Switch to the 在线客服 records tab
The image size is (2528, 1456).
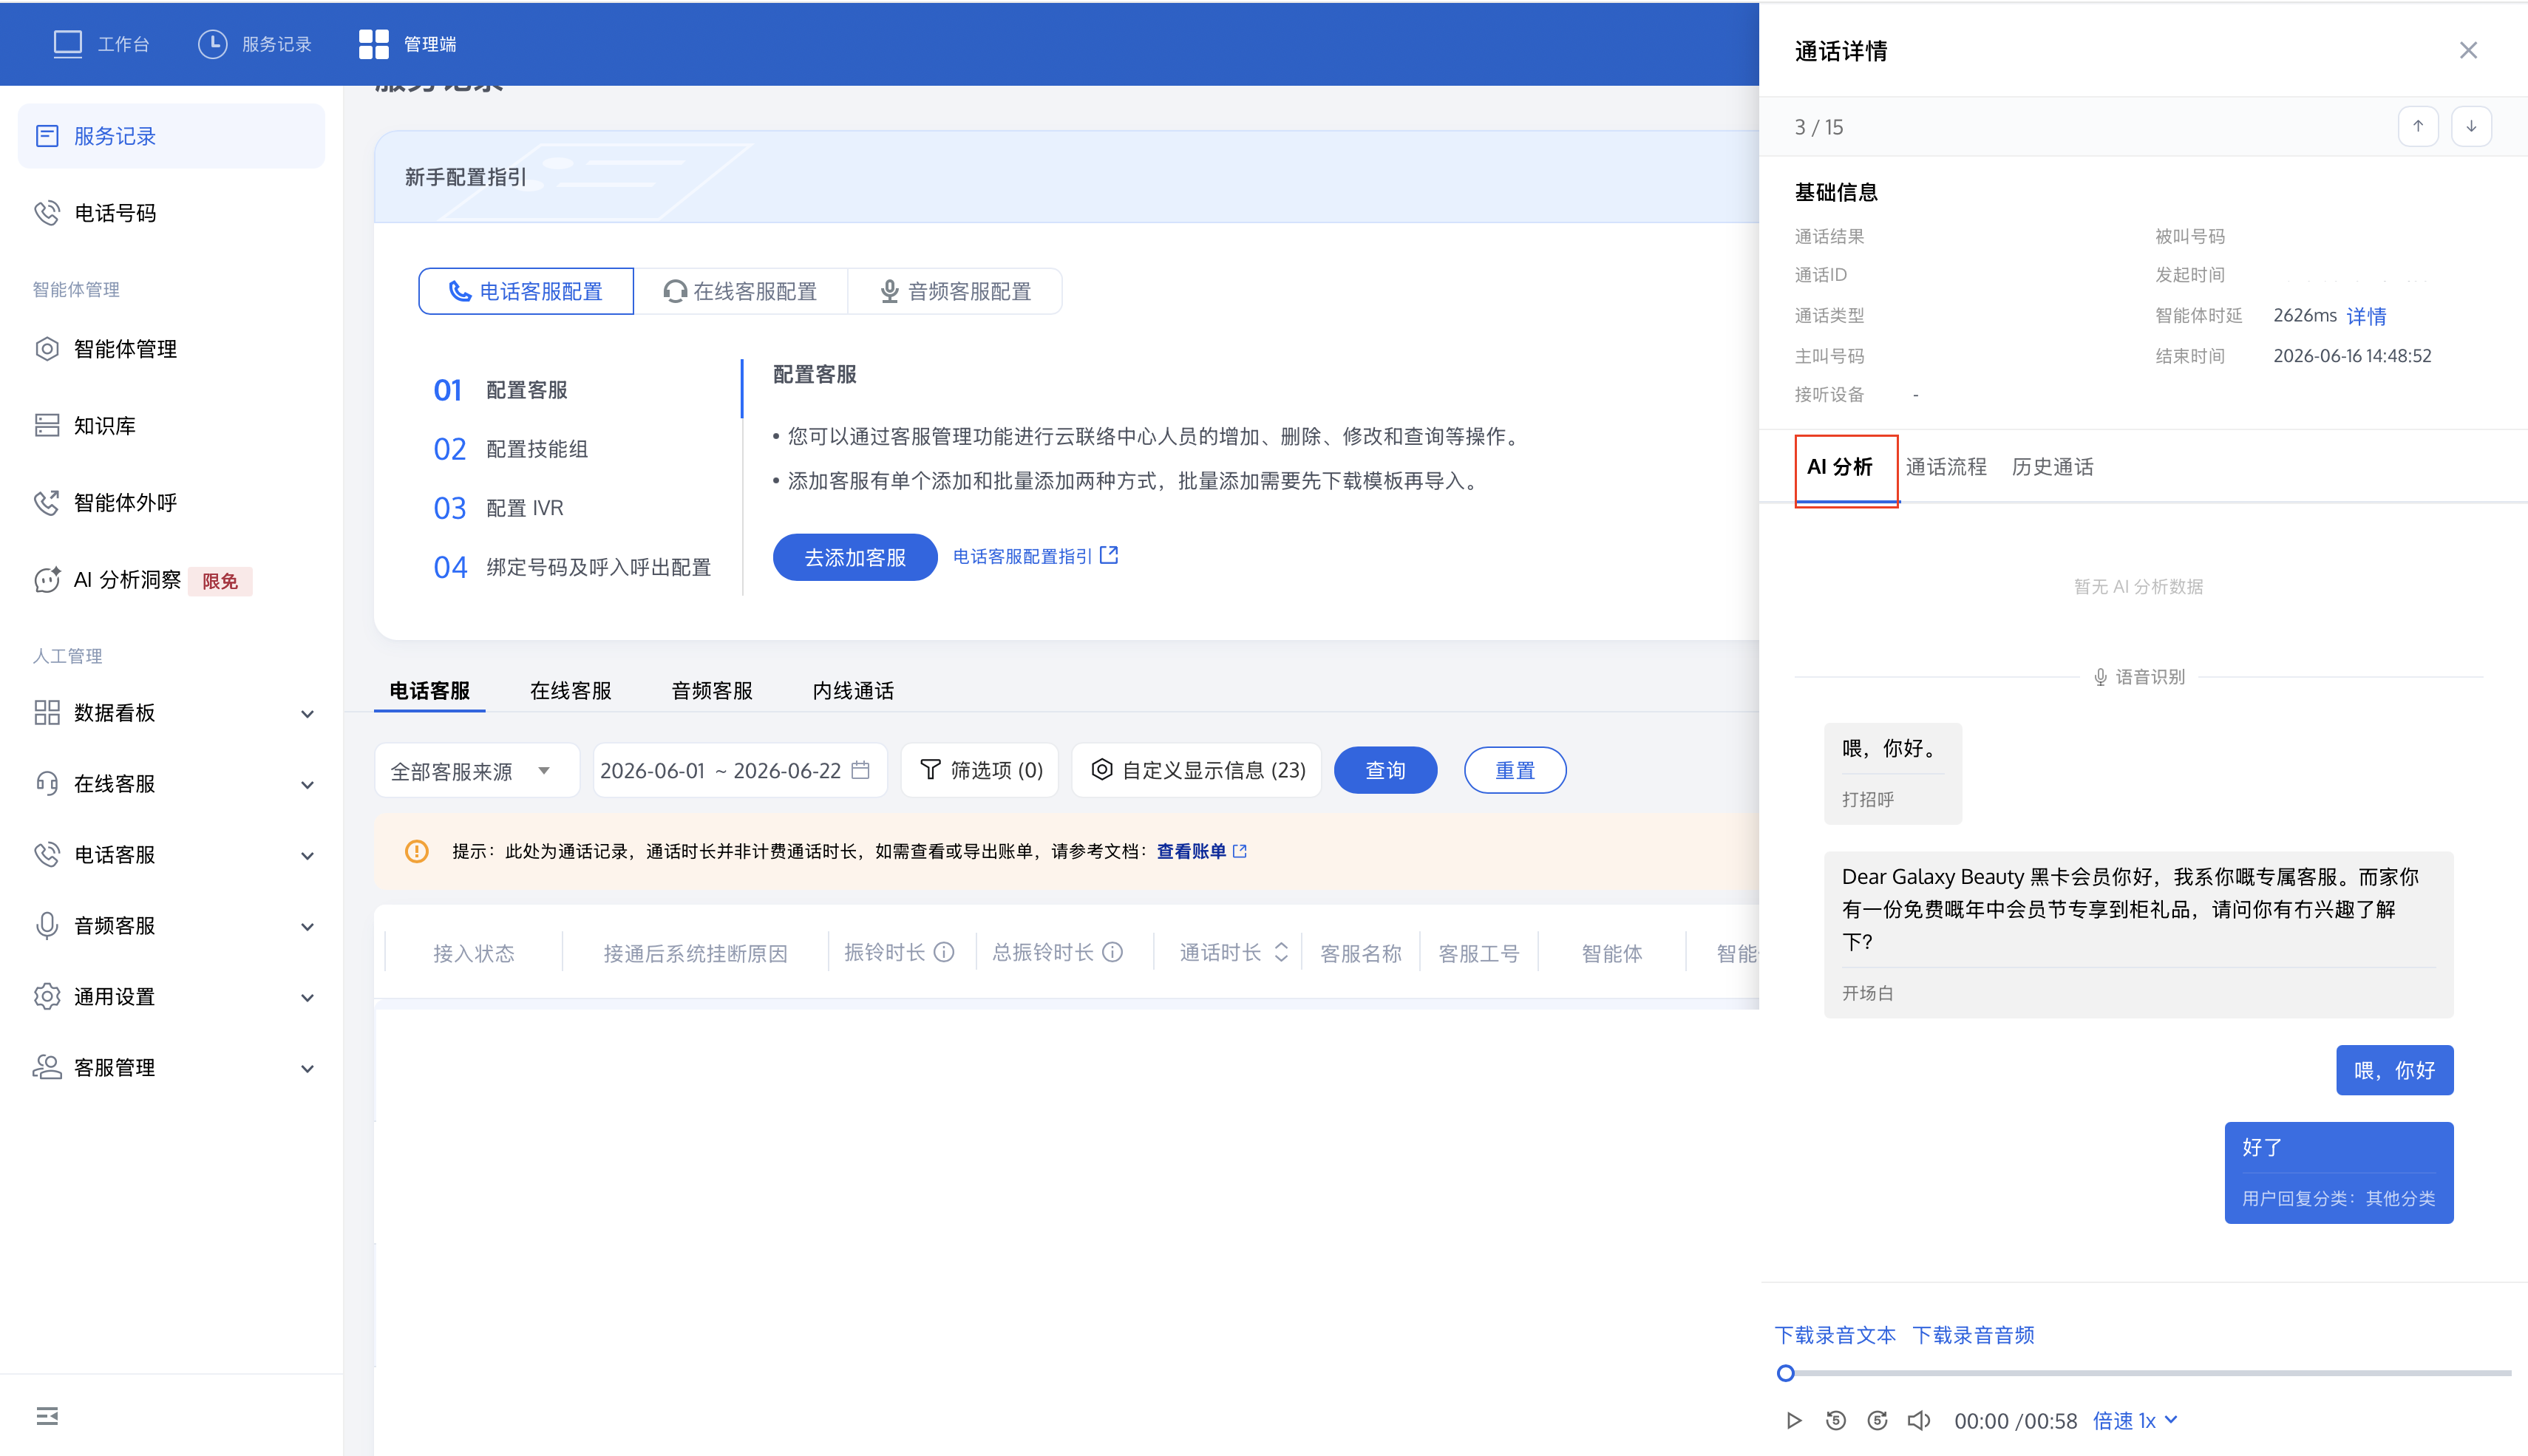(x=571, y=691)
